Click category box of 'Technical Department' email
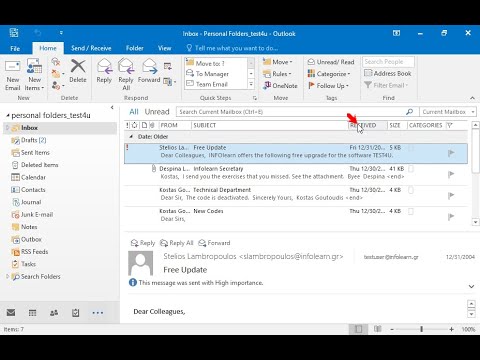The image size is (480, 360). (411, 190)
